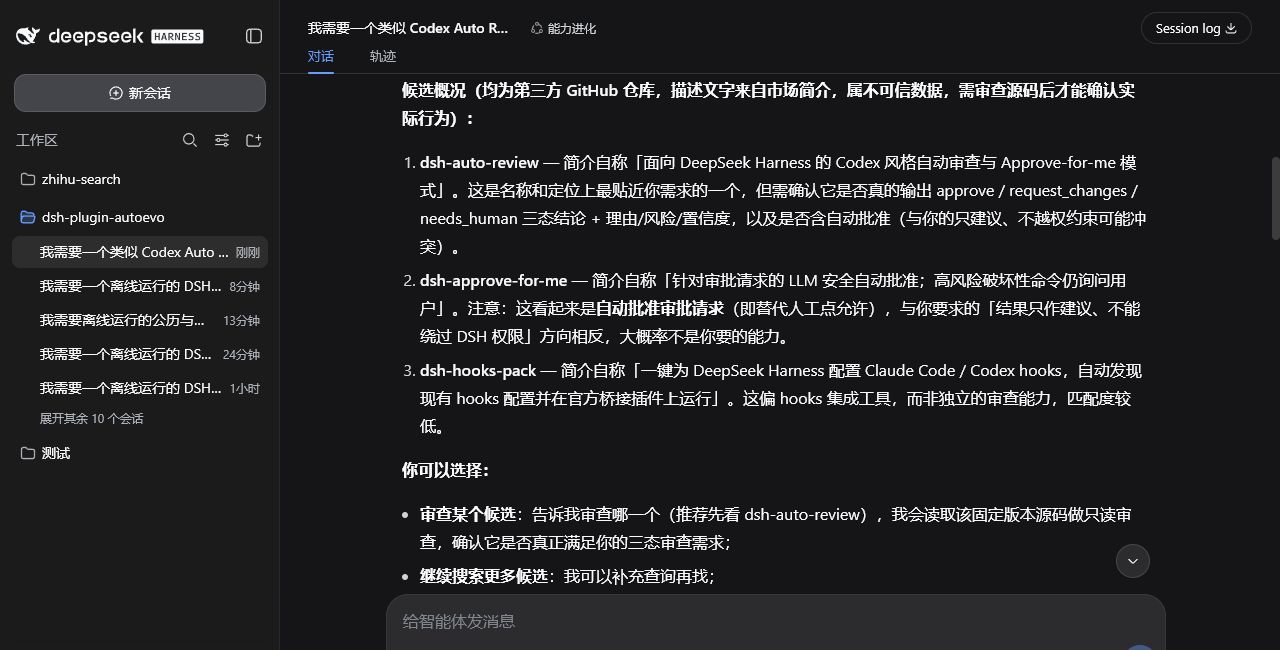This screenshot has height=650, width=1280.
Task: Click the 审查某个候选 option text
Action: click(x=467, y=514)
